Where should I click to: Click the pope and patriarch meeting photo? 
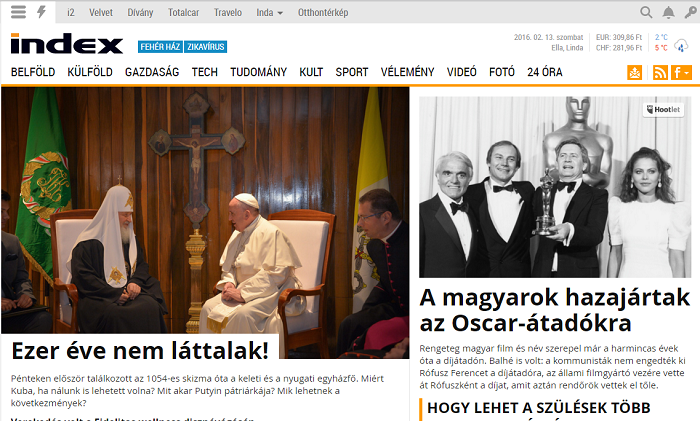(x=205, y=210)
